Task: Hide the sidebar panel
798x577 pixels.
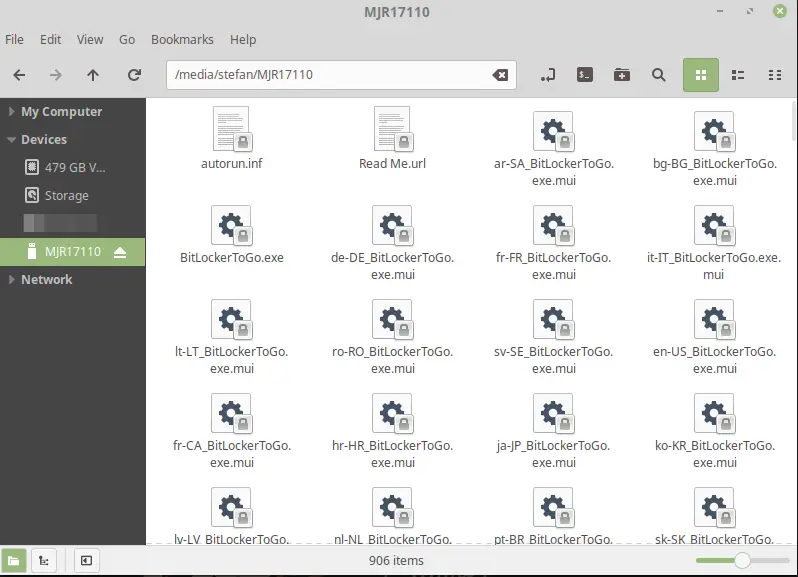Action: coord(86,560)
